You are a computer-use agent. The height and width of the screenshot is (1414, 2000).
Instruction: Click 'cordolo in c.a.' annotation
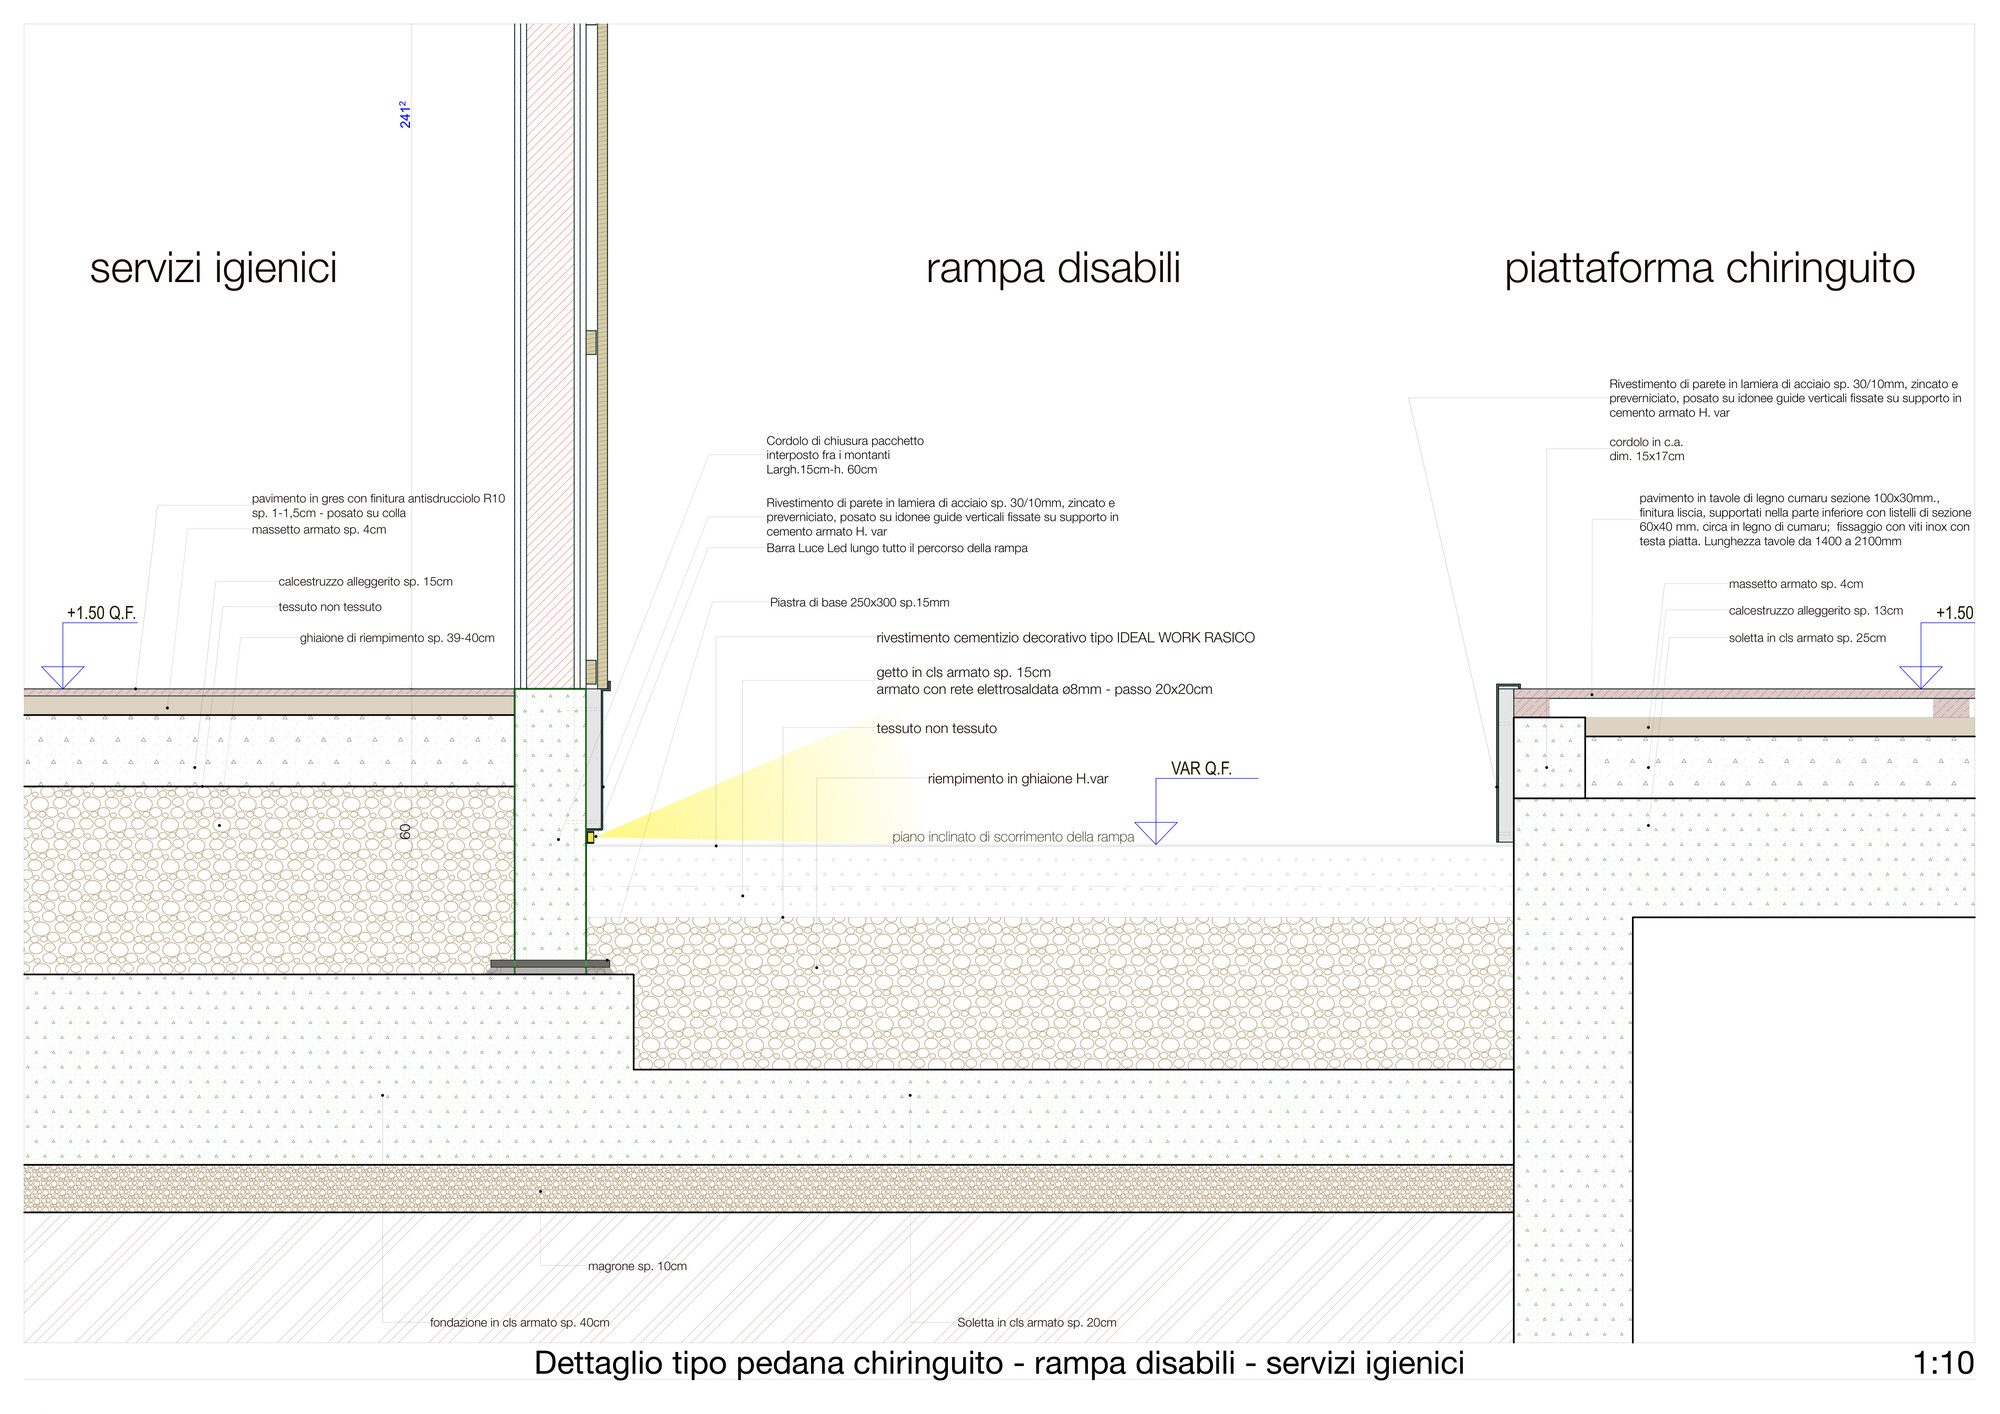pyautogui.click(x=1645, y=442)
